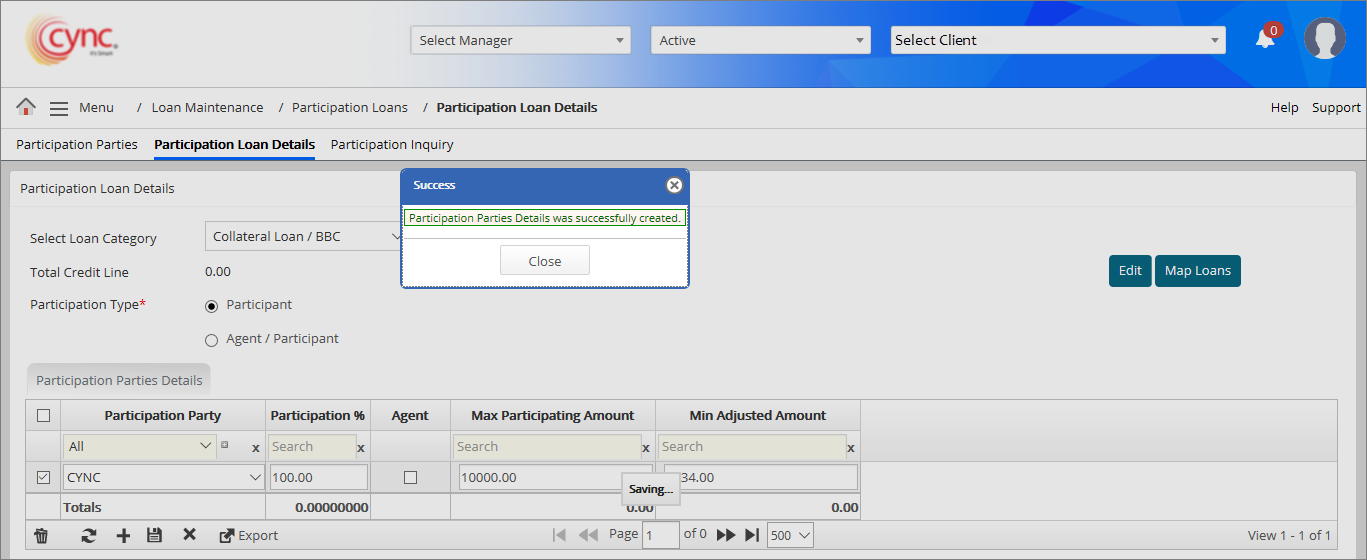Click the floppy disk save icon
The width and height of the screenshot is (1367, 560).
pyautogui.click(x=154, y=536)
